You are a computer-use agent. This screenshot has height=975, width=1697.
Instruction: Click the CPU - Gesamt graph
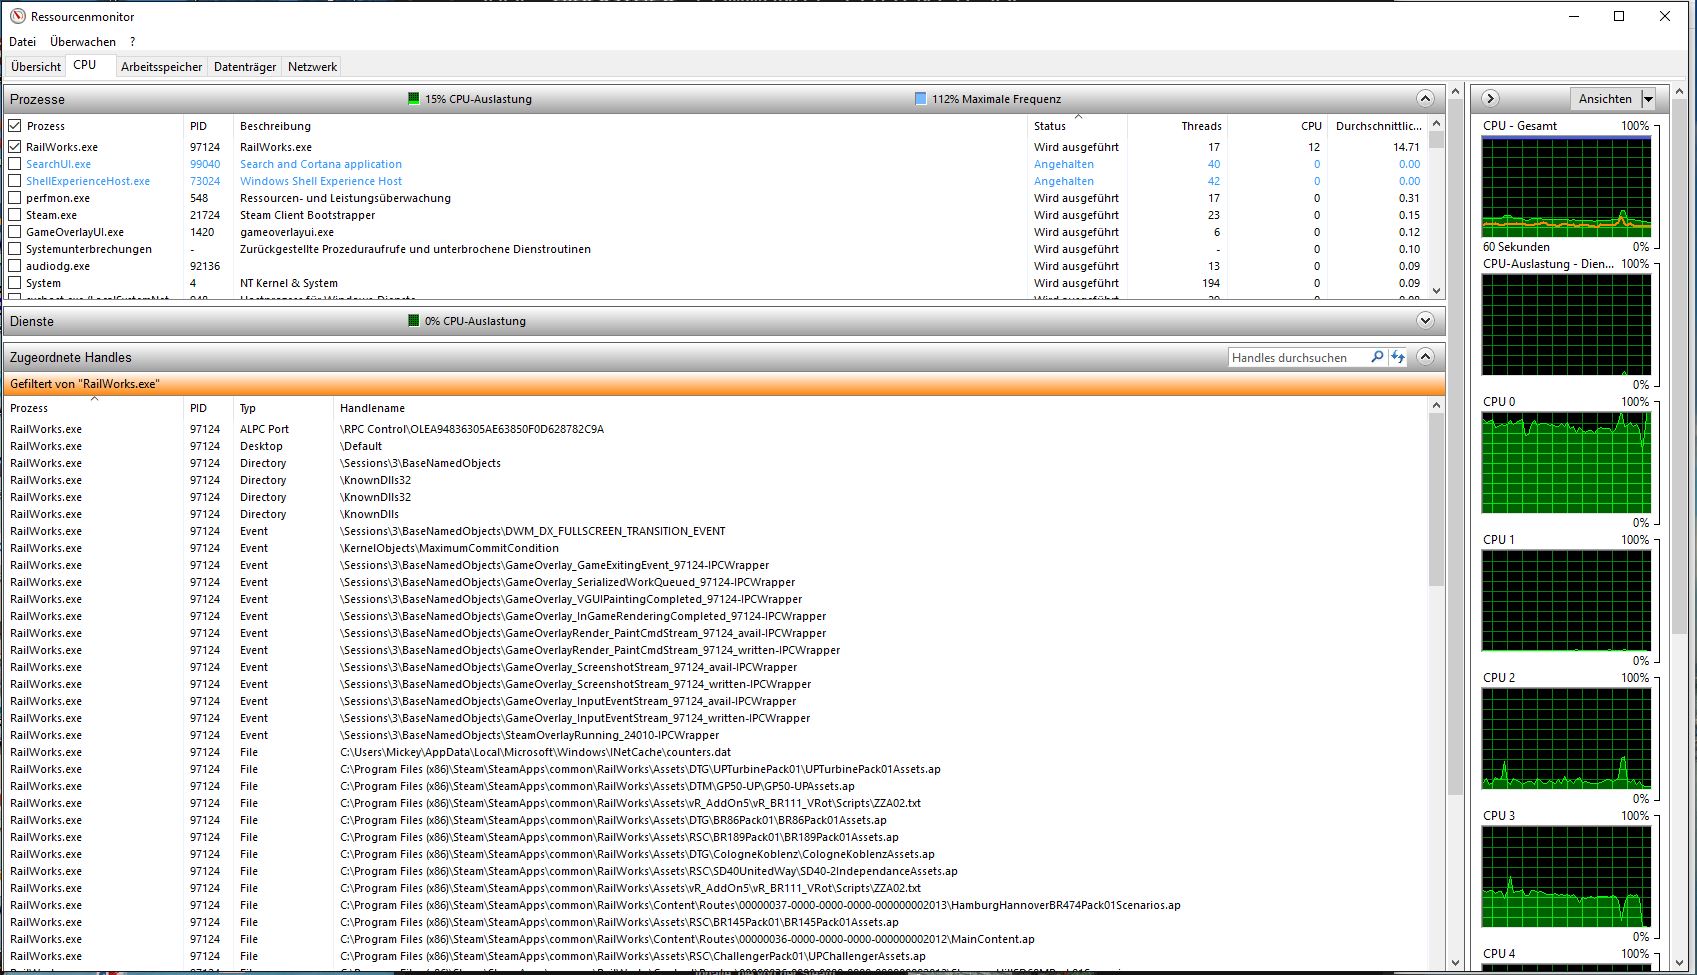(1566, 187)
